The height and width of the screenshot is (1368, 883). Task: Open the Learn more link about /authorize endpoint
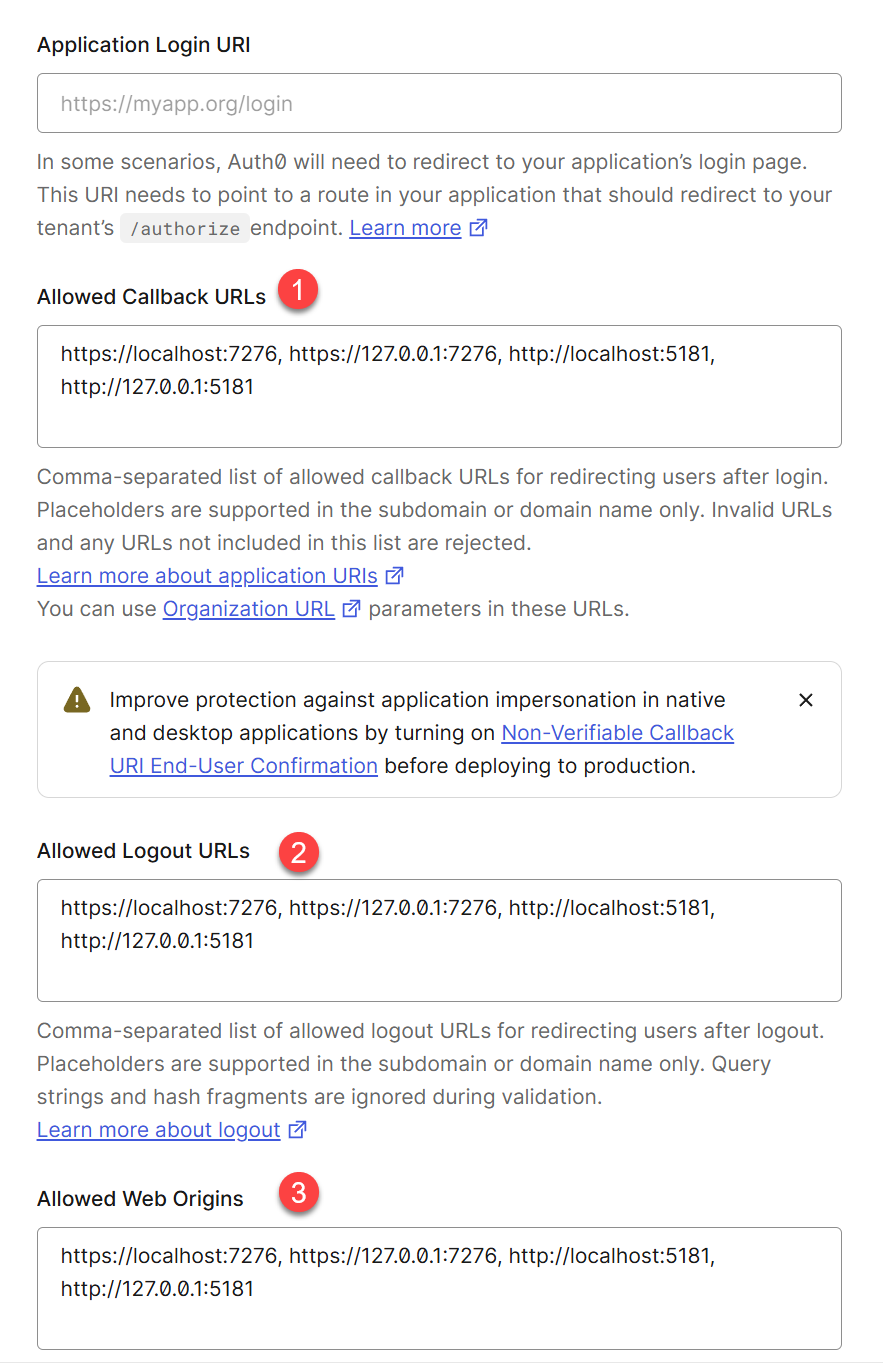[405, 228]
